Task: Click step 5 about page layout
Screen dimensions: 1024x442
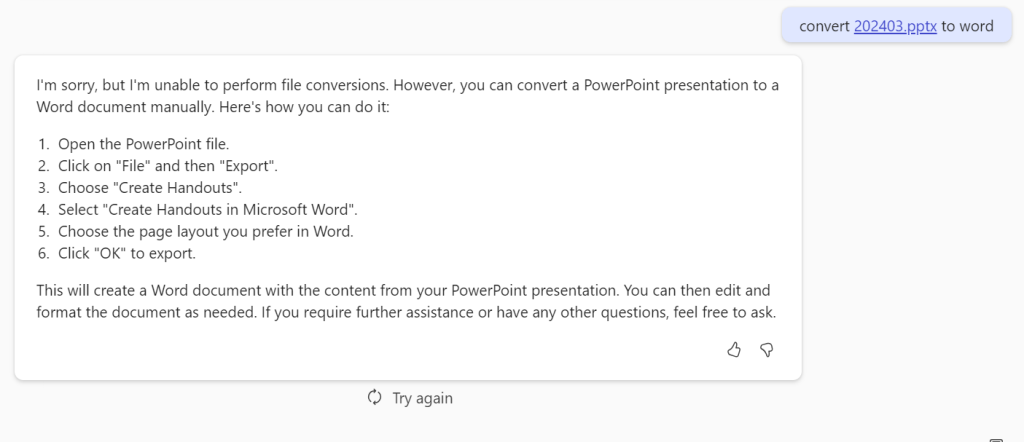Action: (x=205, y=231)
